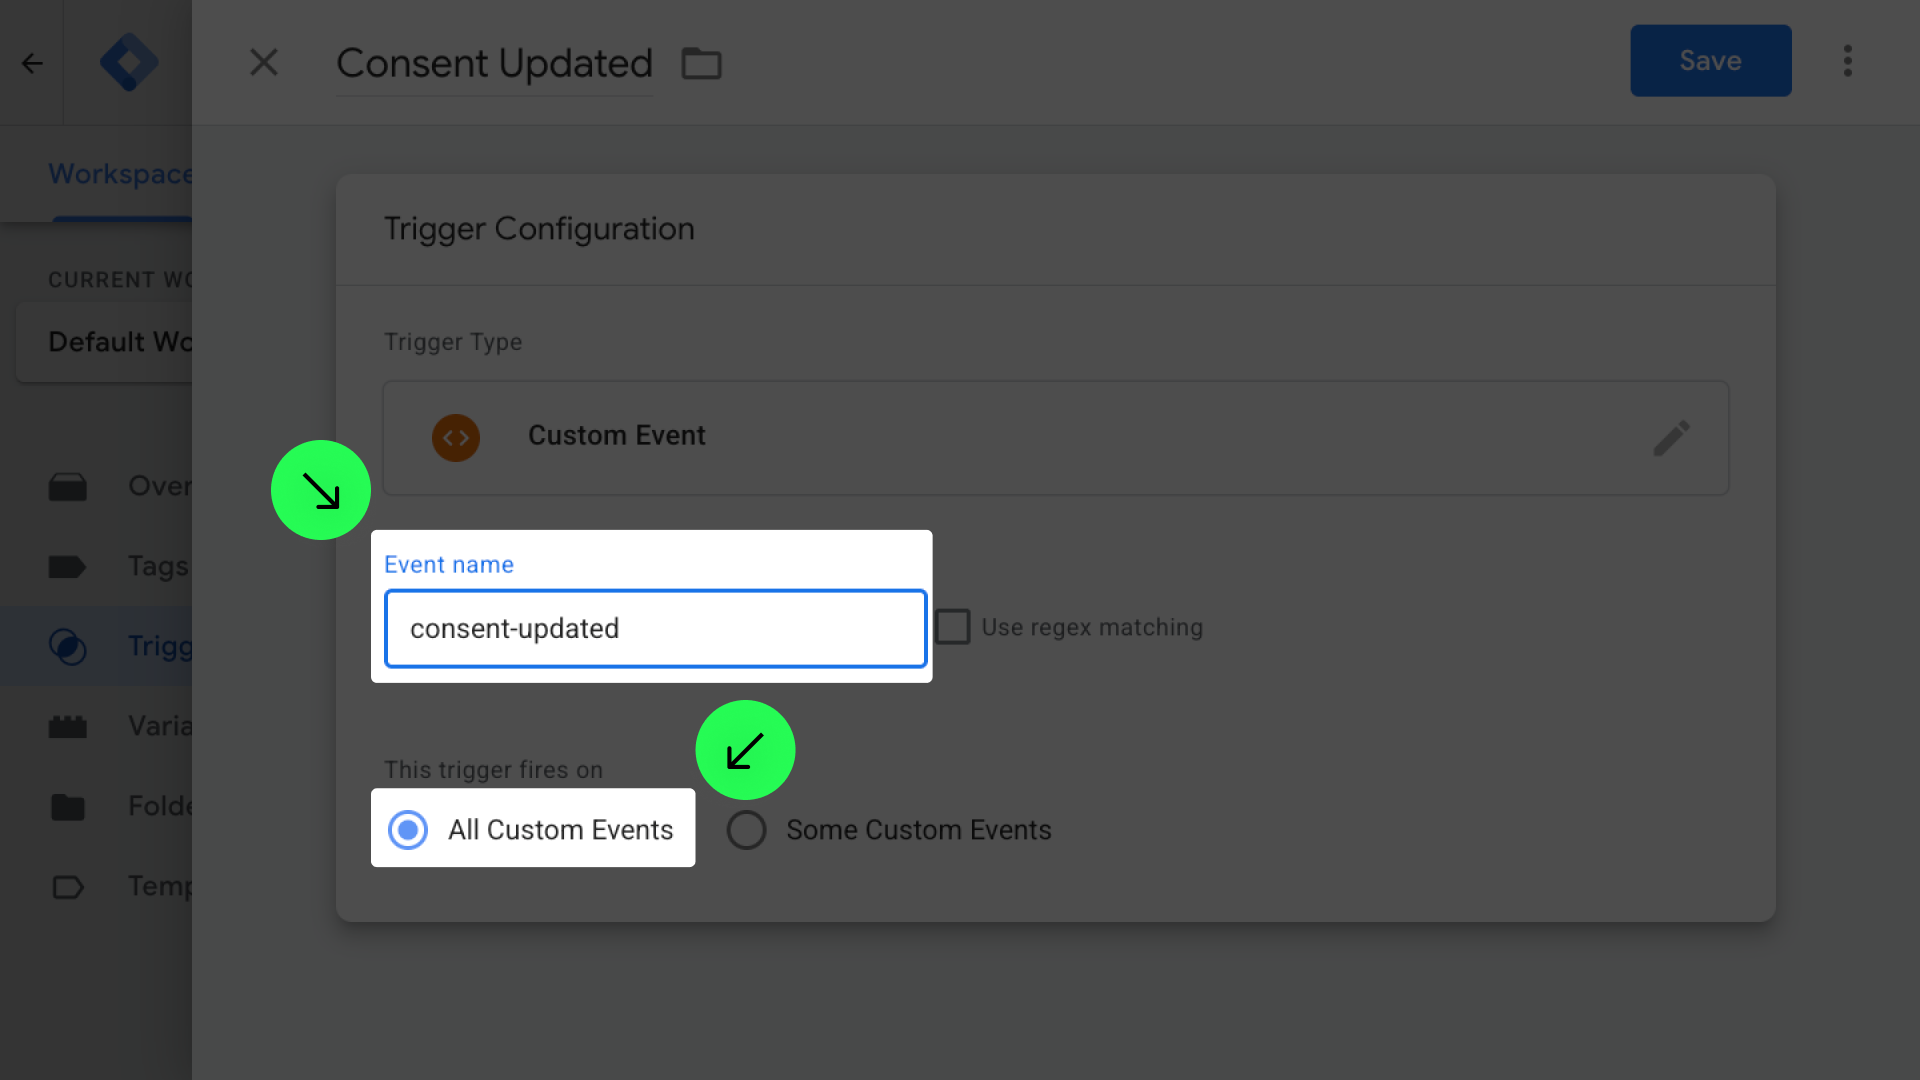The width and height of the screenshot is (1920, 1080).
Task: Click the Overview icon in sidebar
Action: [x=68, y=487]
